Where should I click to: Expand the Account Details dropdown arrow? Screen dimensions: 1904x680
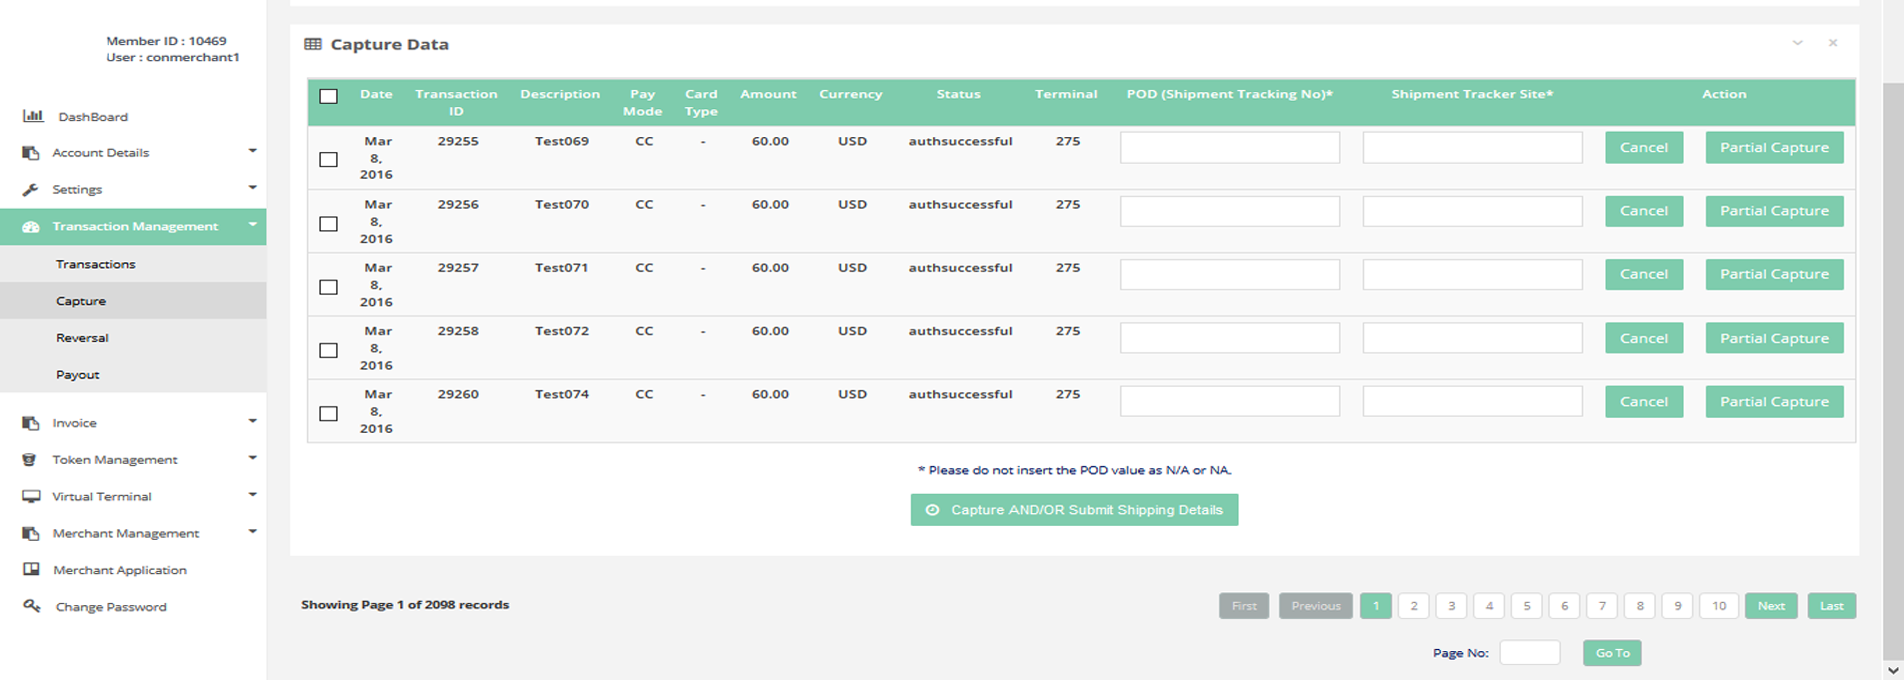coord(252,151)
